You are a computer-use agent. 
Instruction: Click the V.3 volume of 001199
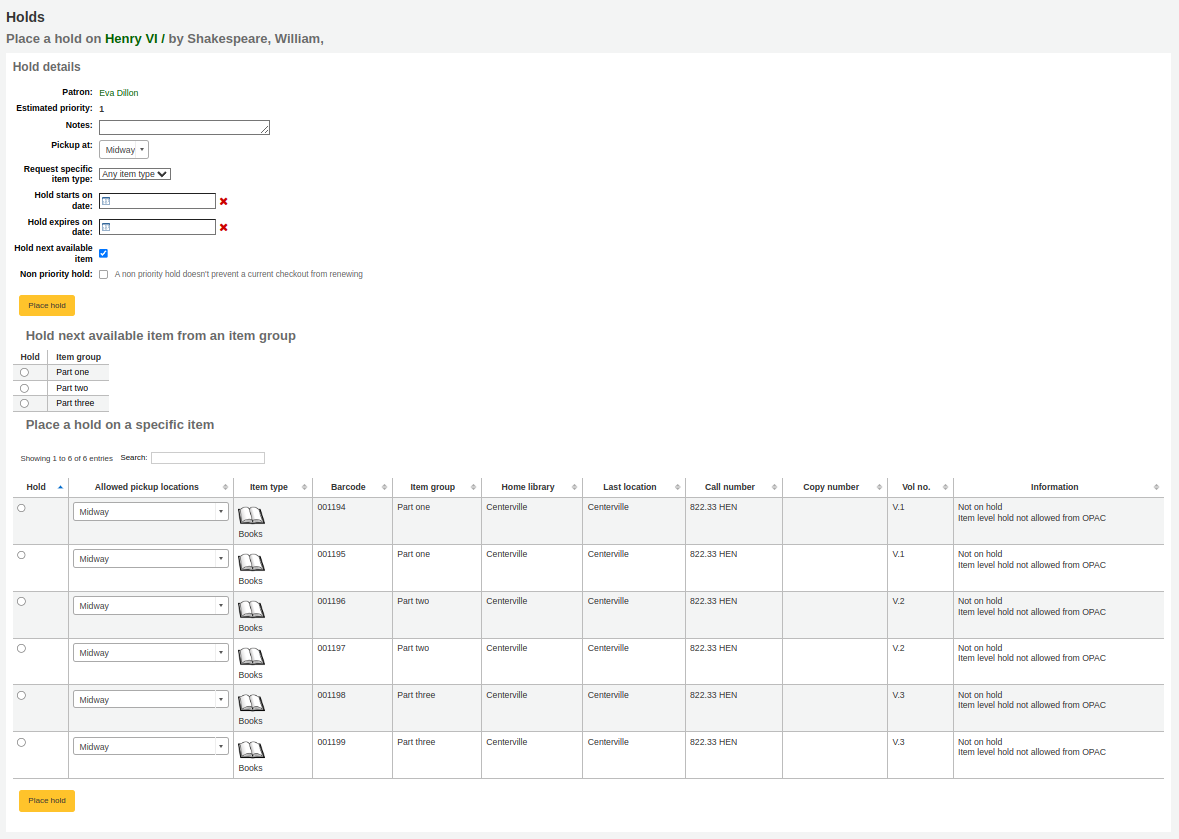pyautogui.click(x=899, y=742)
